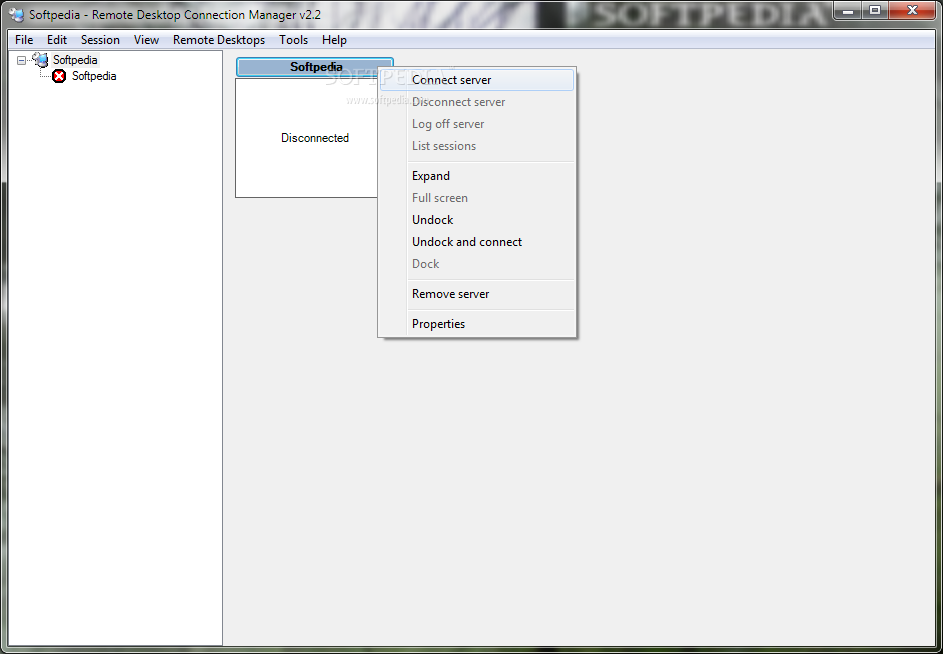Open the Remote Desktops menu
943x654 pixels.
click(x=219, y=40)
